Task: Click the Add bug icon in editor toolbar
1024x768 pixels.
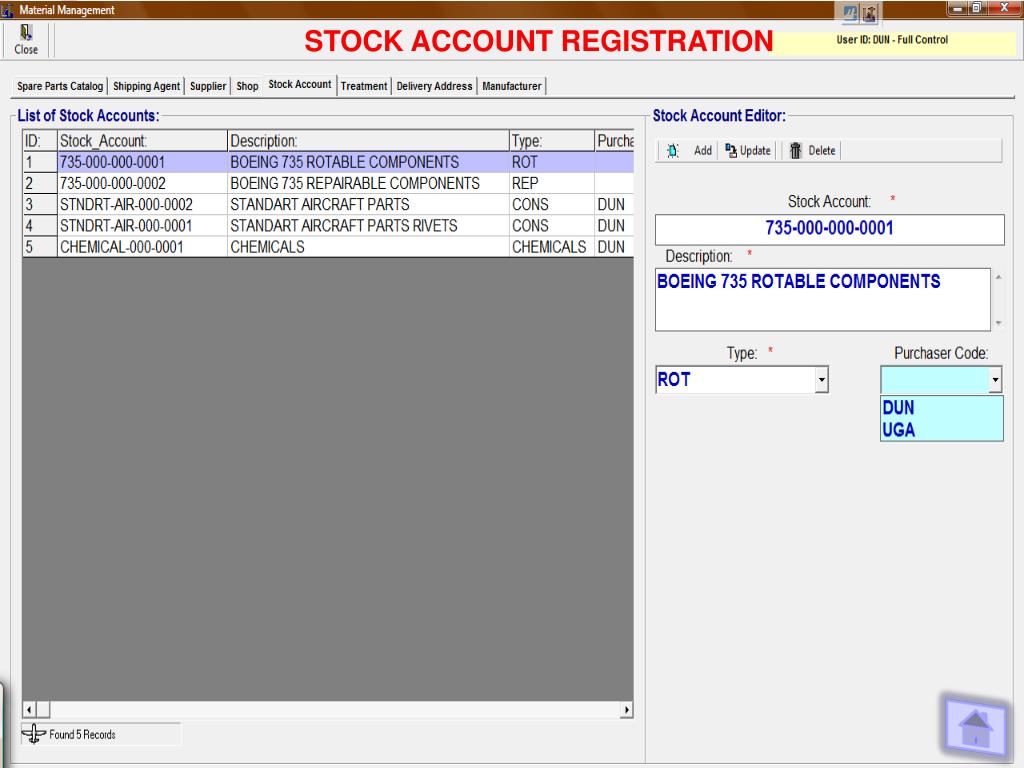Action: coord(673,151)
